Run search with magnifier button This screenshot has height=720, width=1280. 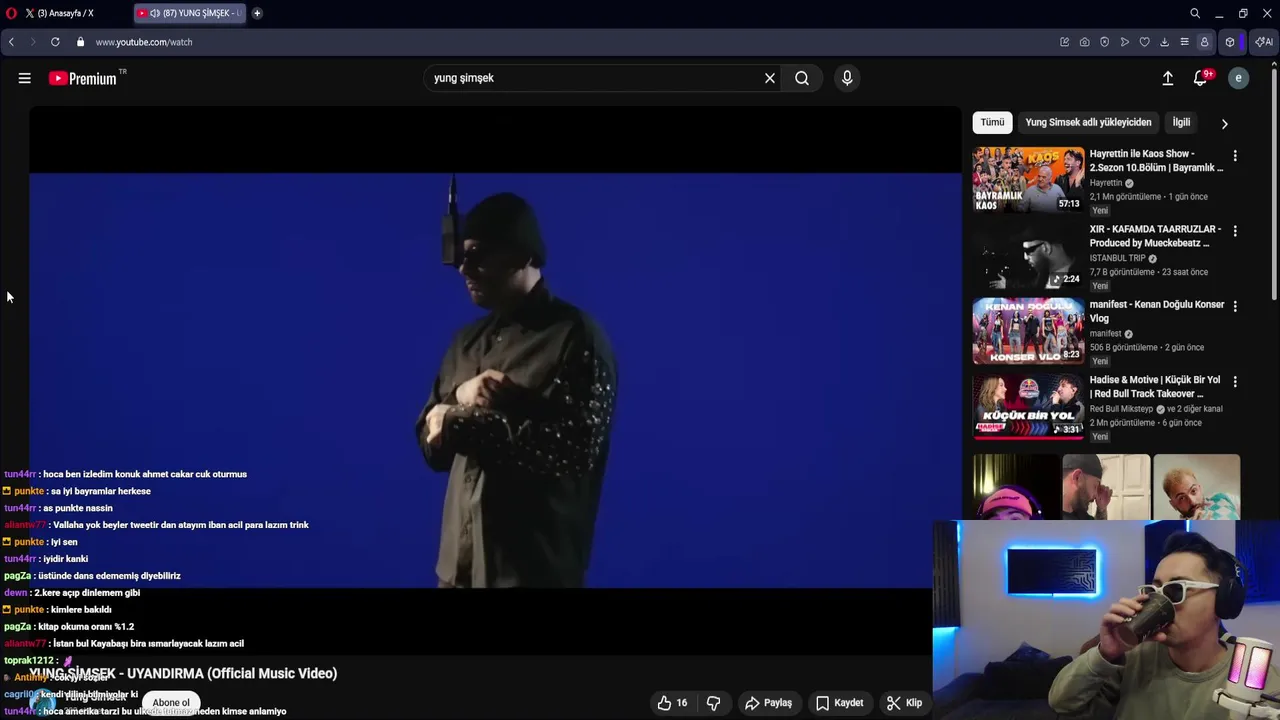pos(802,78)
